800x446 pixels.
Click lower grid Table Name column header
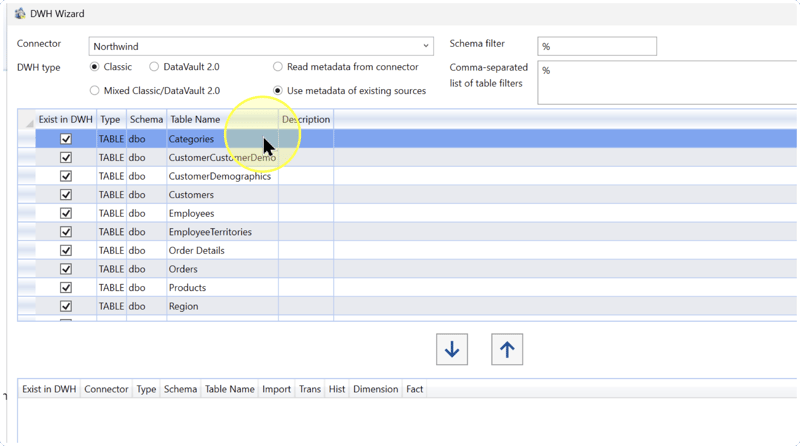click(x=230, y=389)
